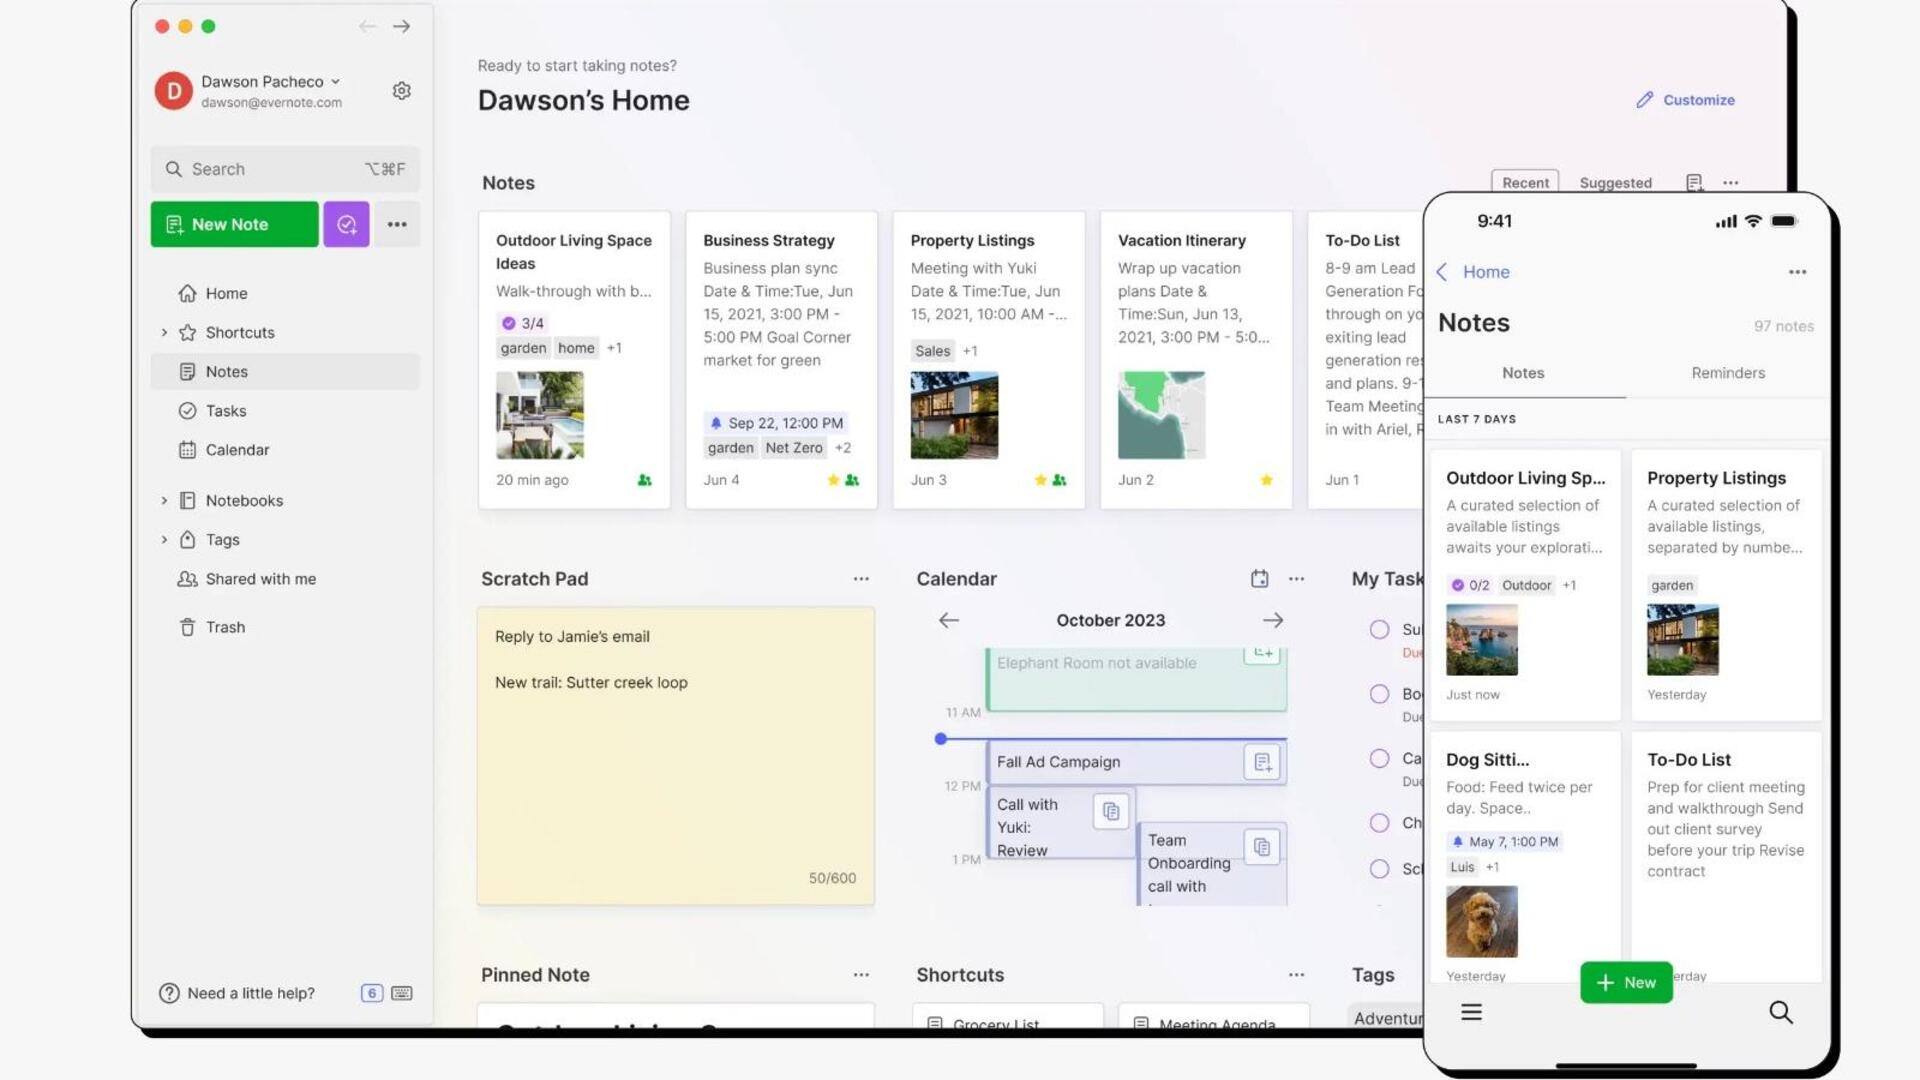Screen dimensions: 1920x1080
Task: Select the AI search icon next to New Note
Action: tap(345, 223)
